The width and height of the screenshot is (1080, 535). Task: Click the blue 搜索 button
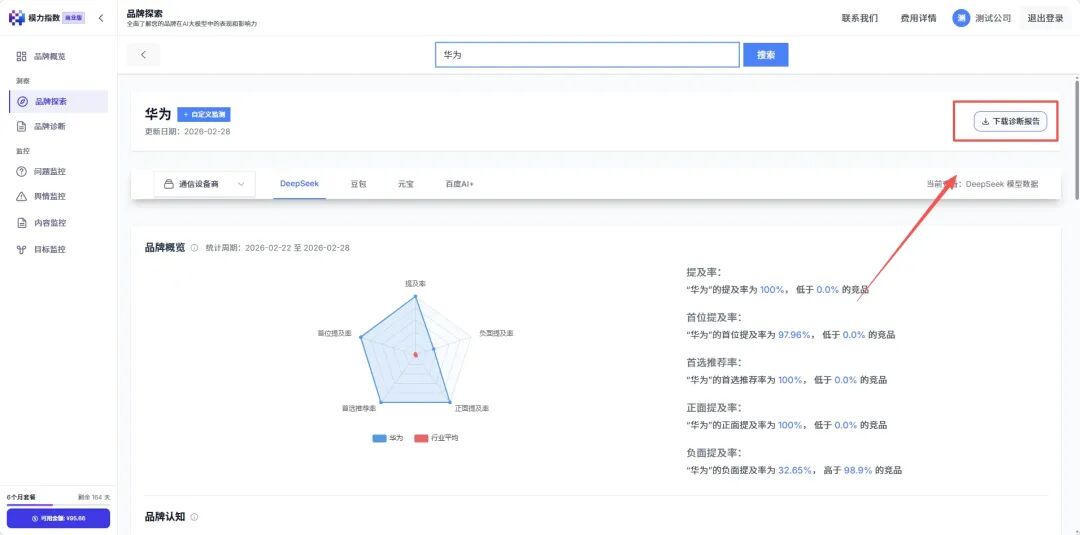[765, 55]
